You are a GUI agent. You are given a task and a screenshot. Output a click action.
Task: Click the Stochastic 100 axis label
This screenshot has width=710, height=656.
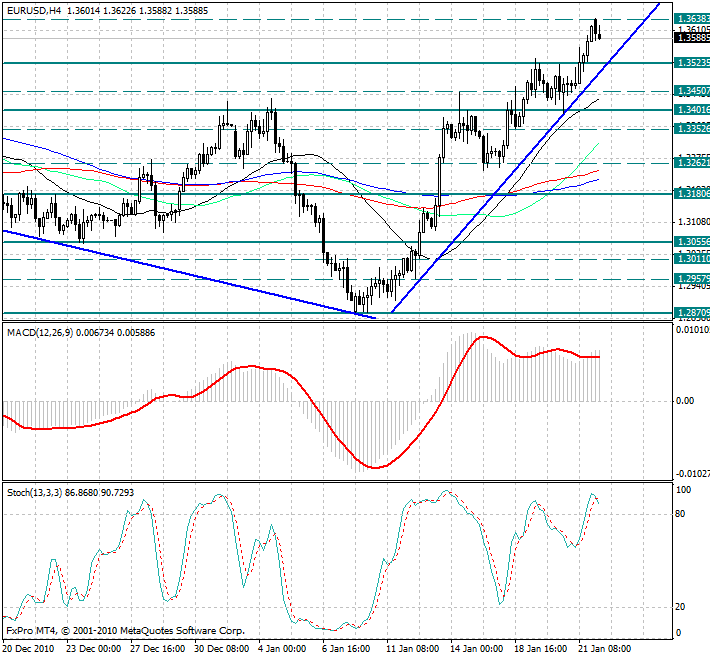tap(683, 490)
